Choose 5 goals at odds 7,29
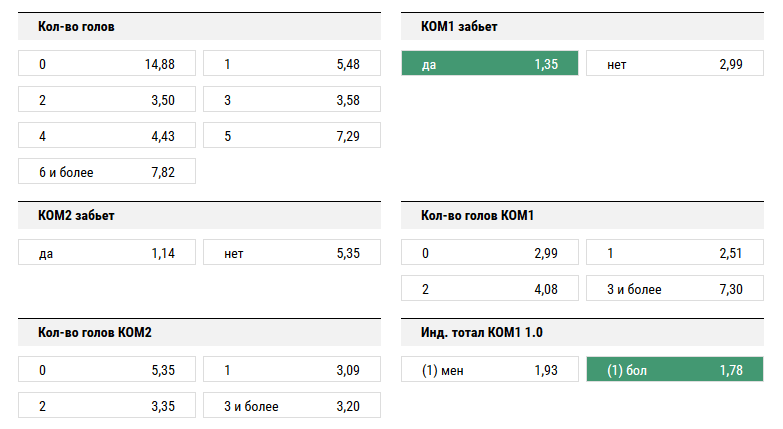Screen dimensions: 783x429 [x=292, y=135]
